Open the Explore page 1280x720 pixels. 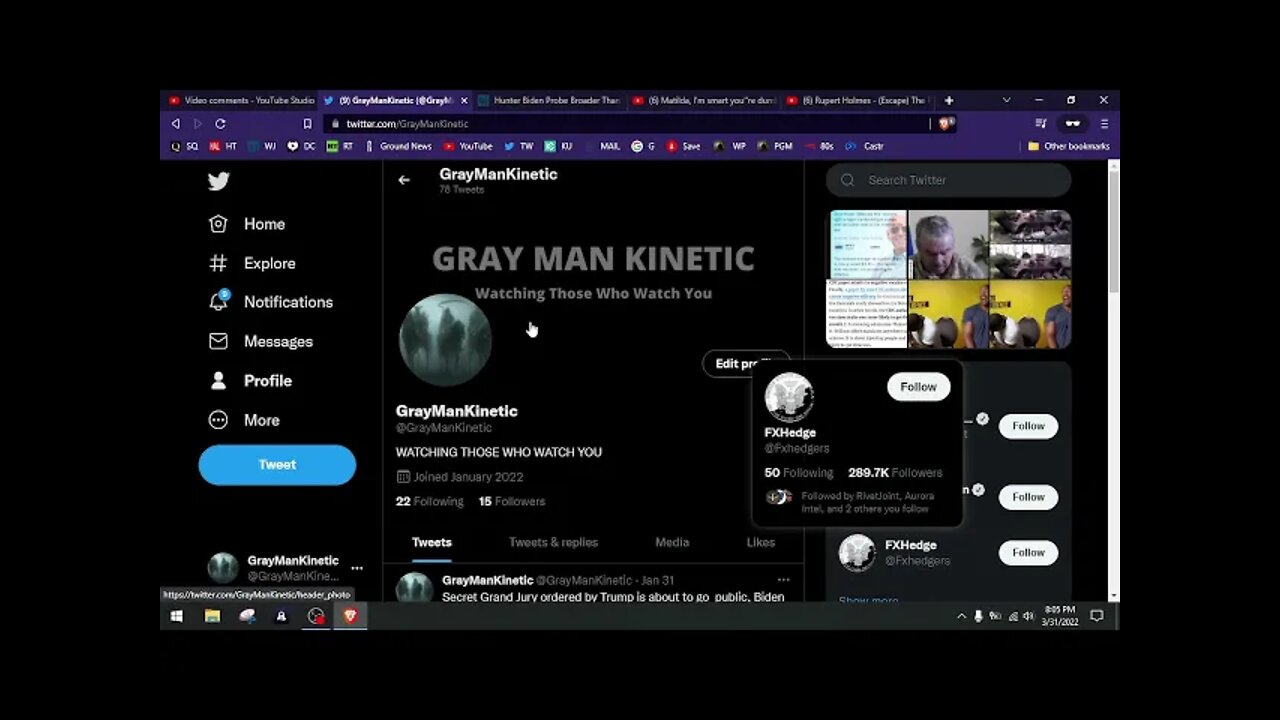pyautogui.click(x=252, y=263)
